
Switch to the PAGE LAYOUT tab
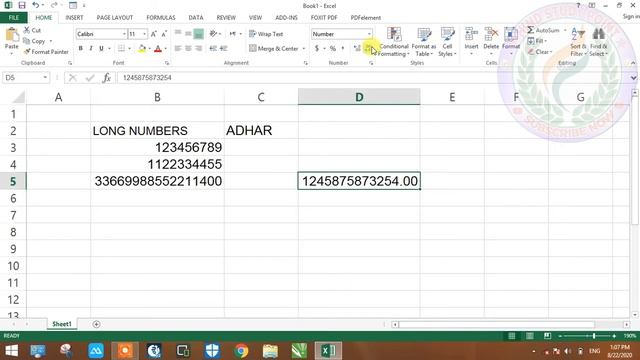(x=115, y=18)
